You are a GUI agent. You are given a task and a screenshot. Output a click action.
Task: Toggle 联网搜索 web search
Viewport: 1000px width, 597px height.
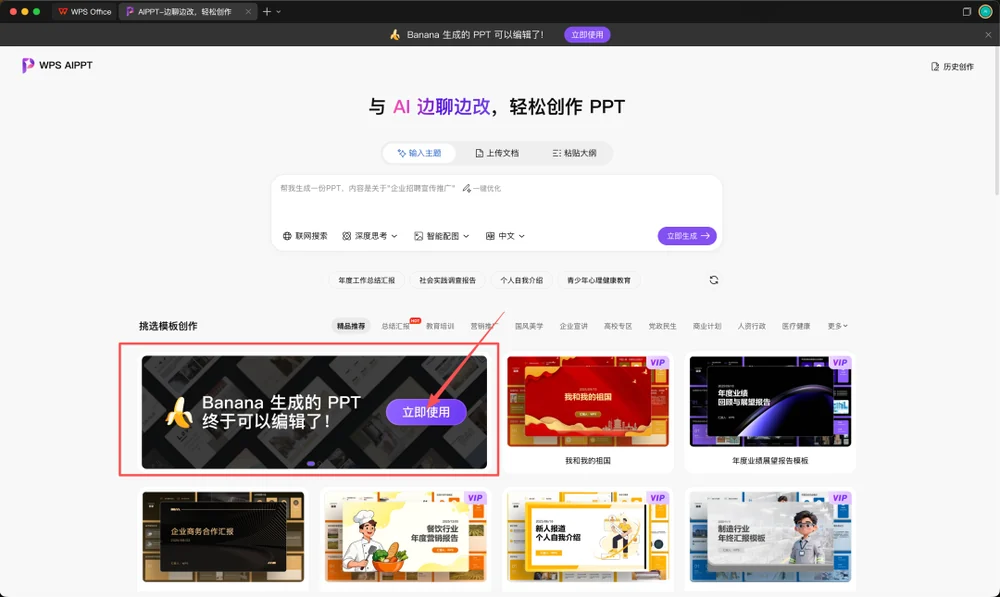point(305,236)
